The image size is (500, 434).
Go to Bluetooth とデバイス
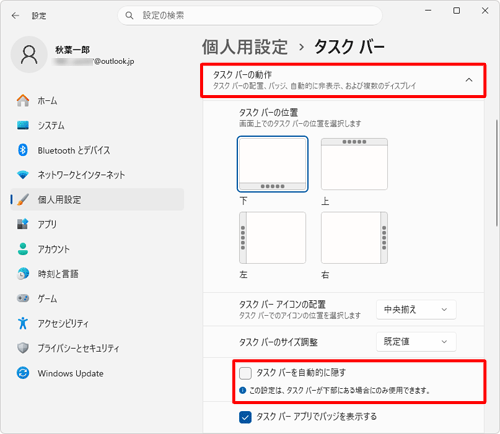click(97, 150)
